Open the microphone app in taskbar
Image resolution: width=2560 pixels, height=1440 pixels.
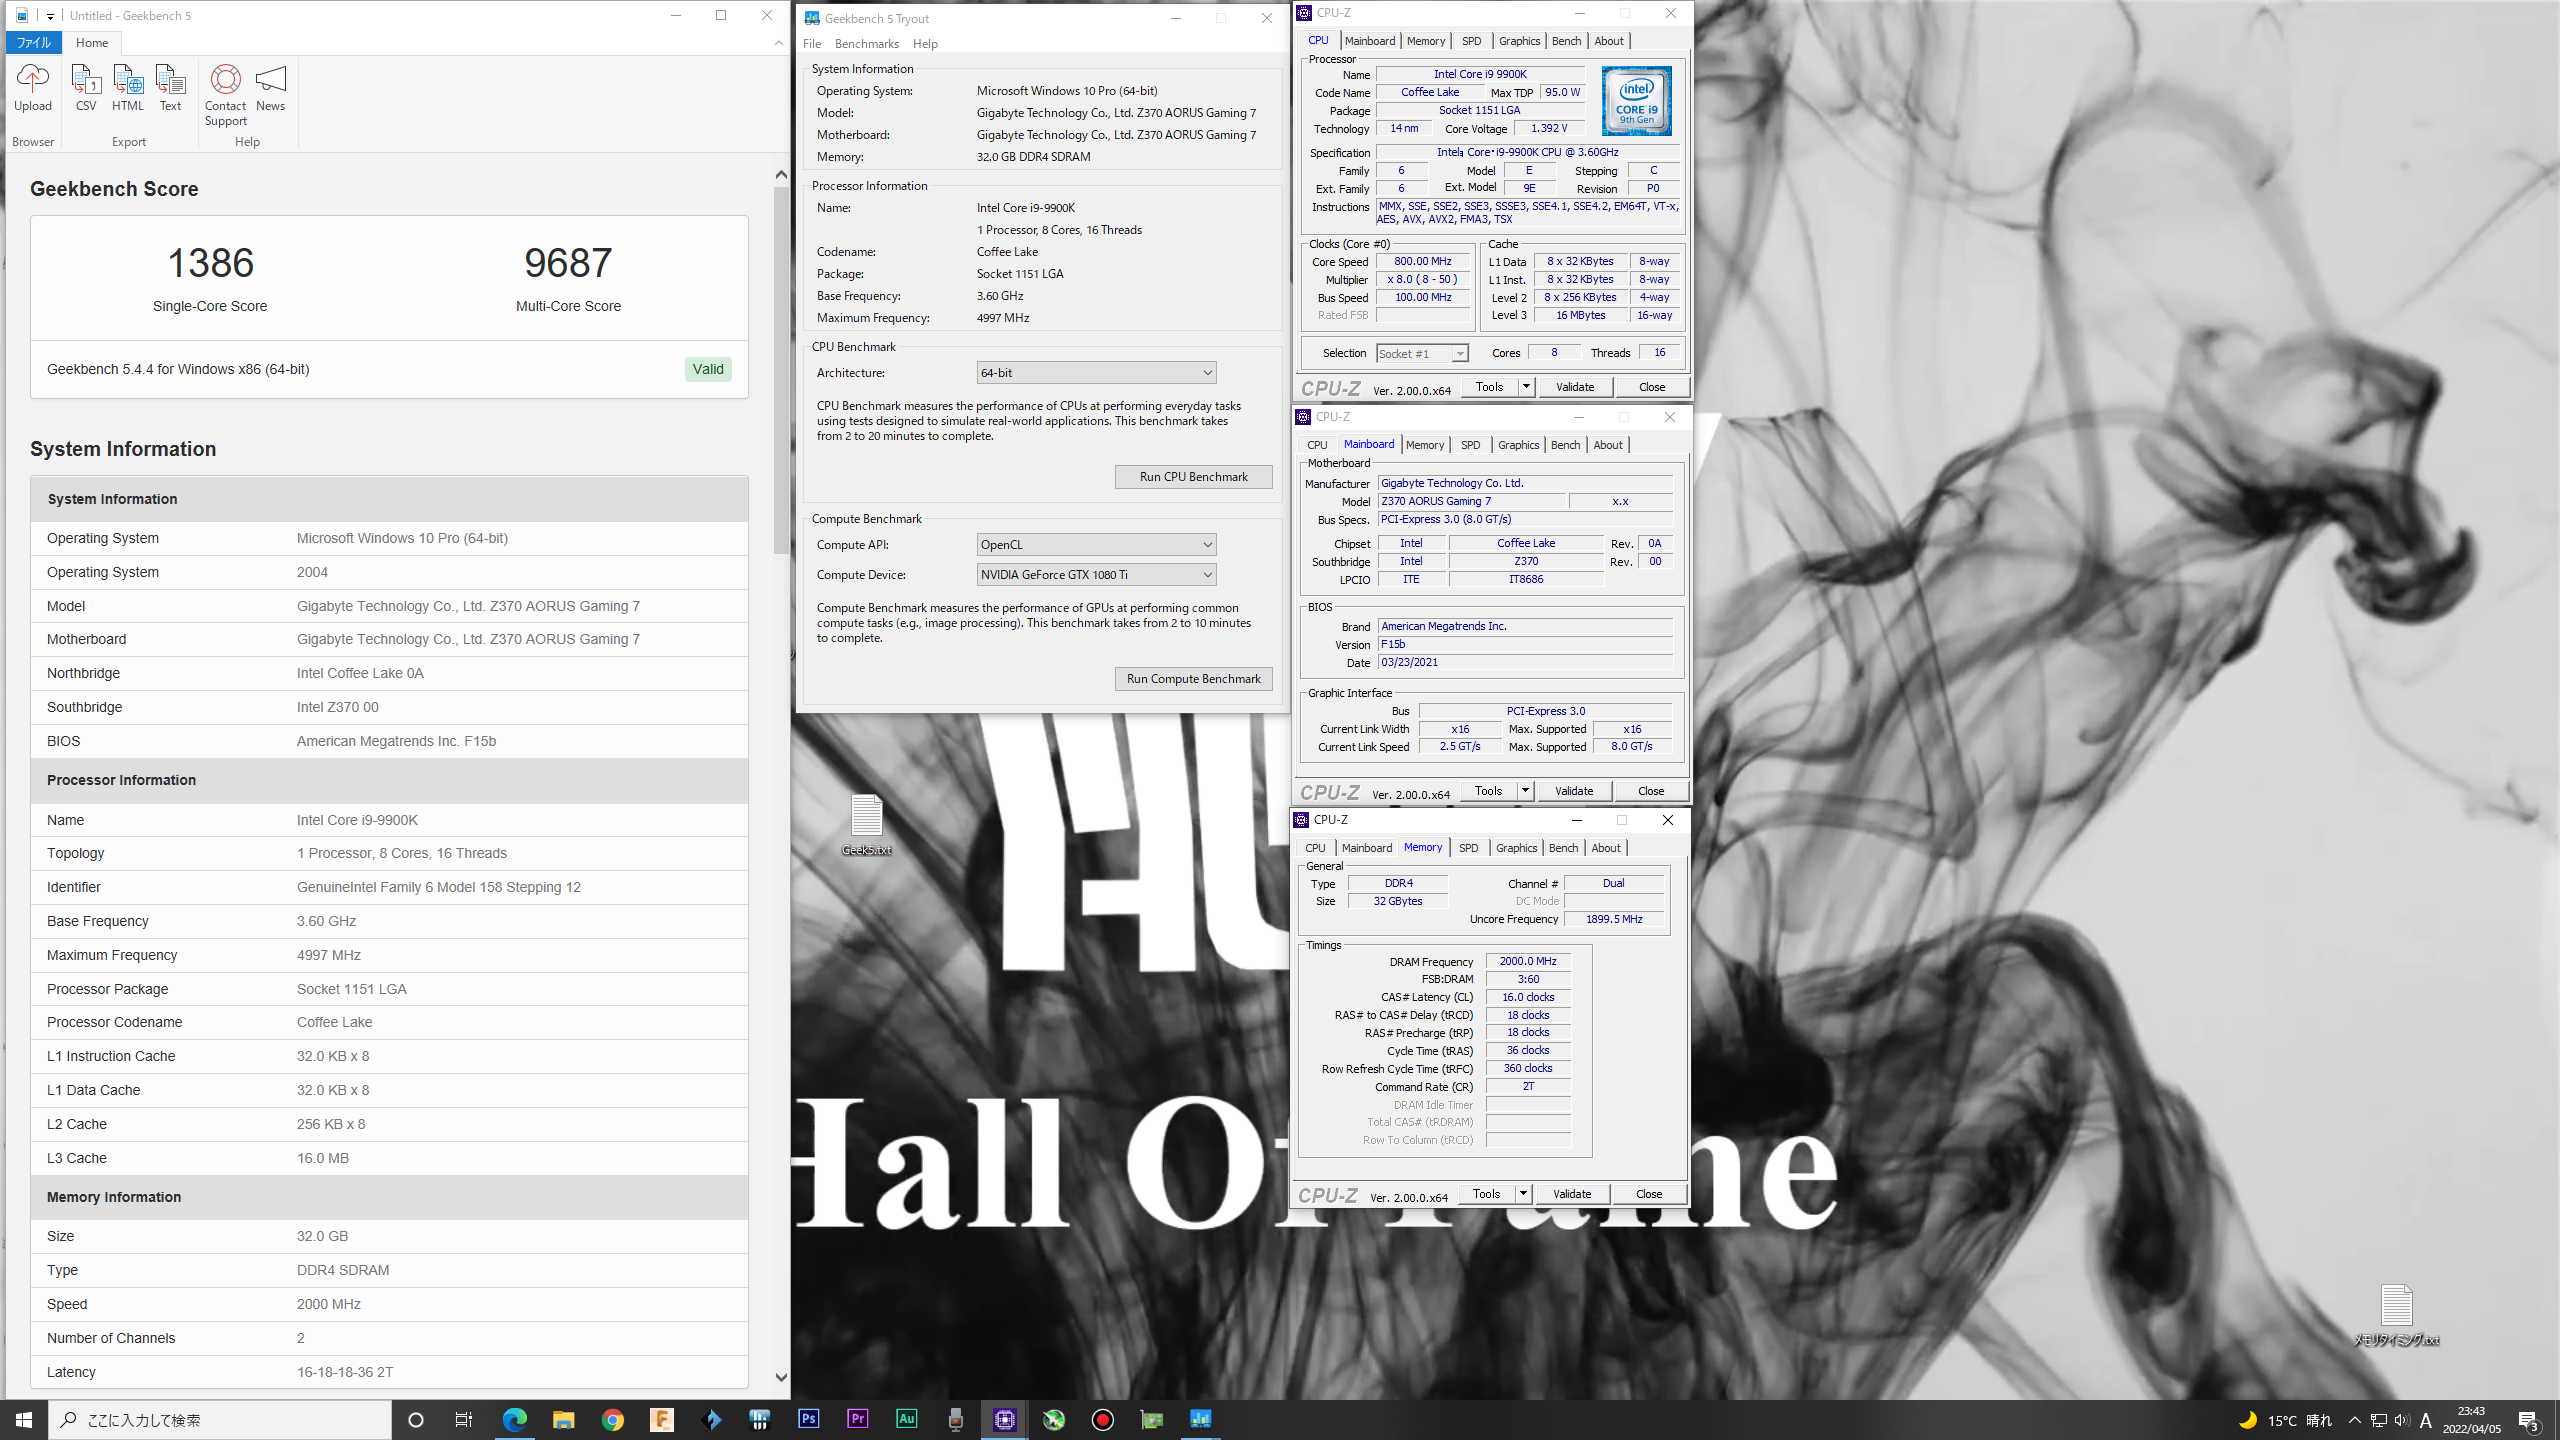[956, 1419]
